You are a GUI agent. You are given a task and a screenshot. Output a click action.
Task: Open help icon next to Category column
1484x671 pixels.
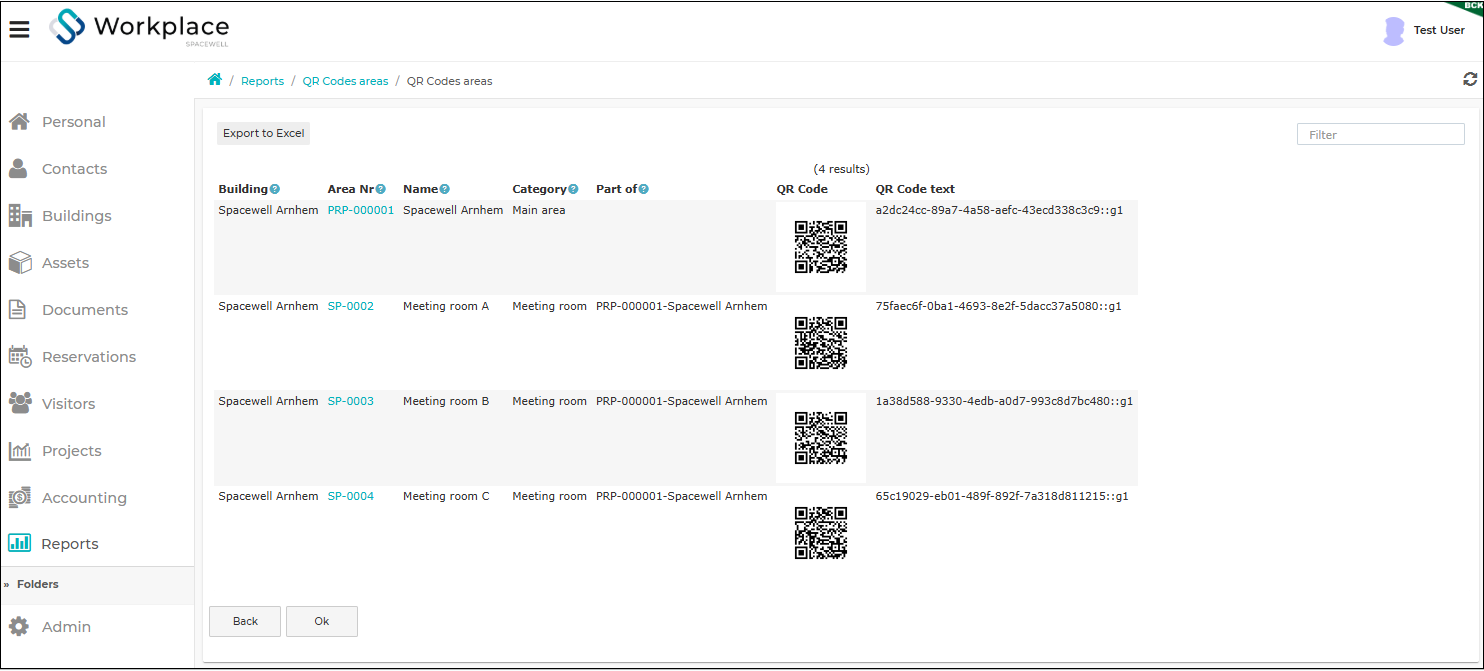pos(574,189)
